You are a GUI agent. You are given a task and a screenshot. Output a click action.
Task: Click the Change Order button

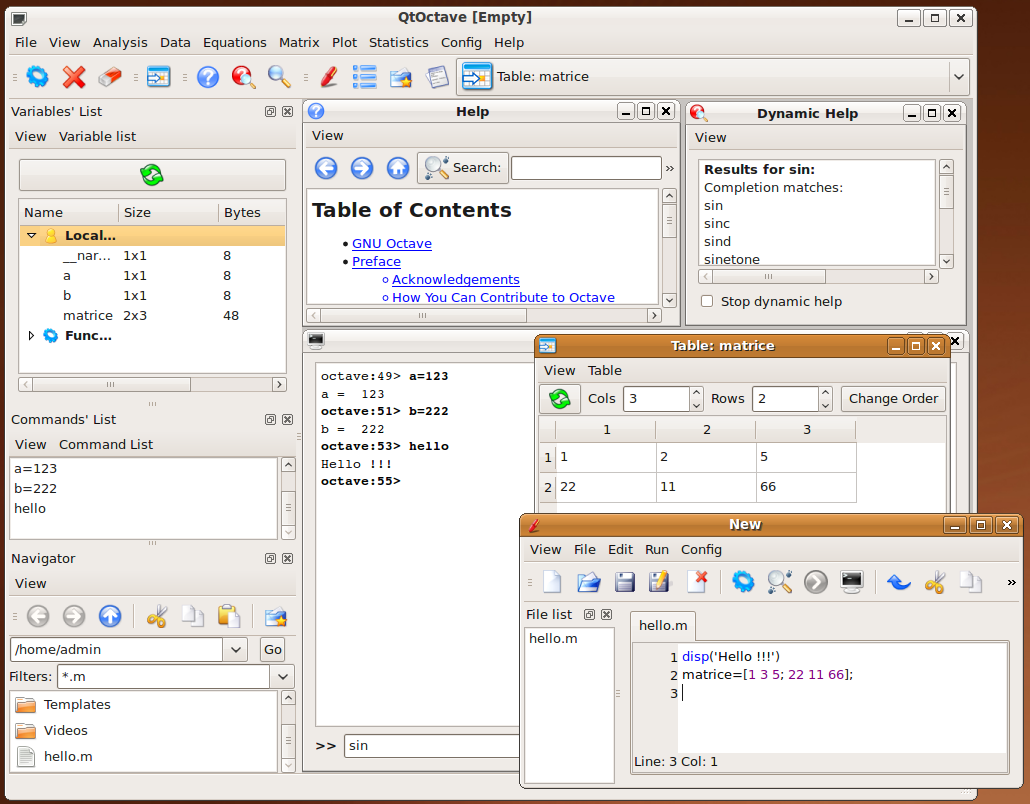[x=893, y=399]
